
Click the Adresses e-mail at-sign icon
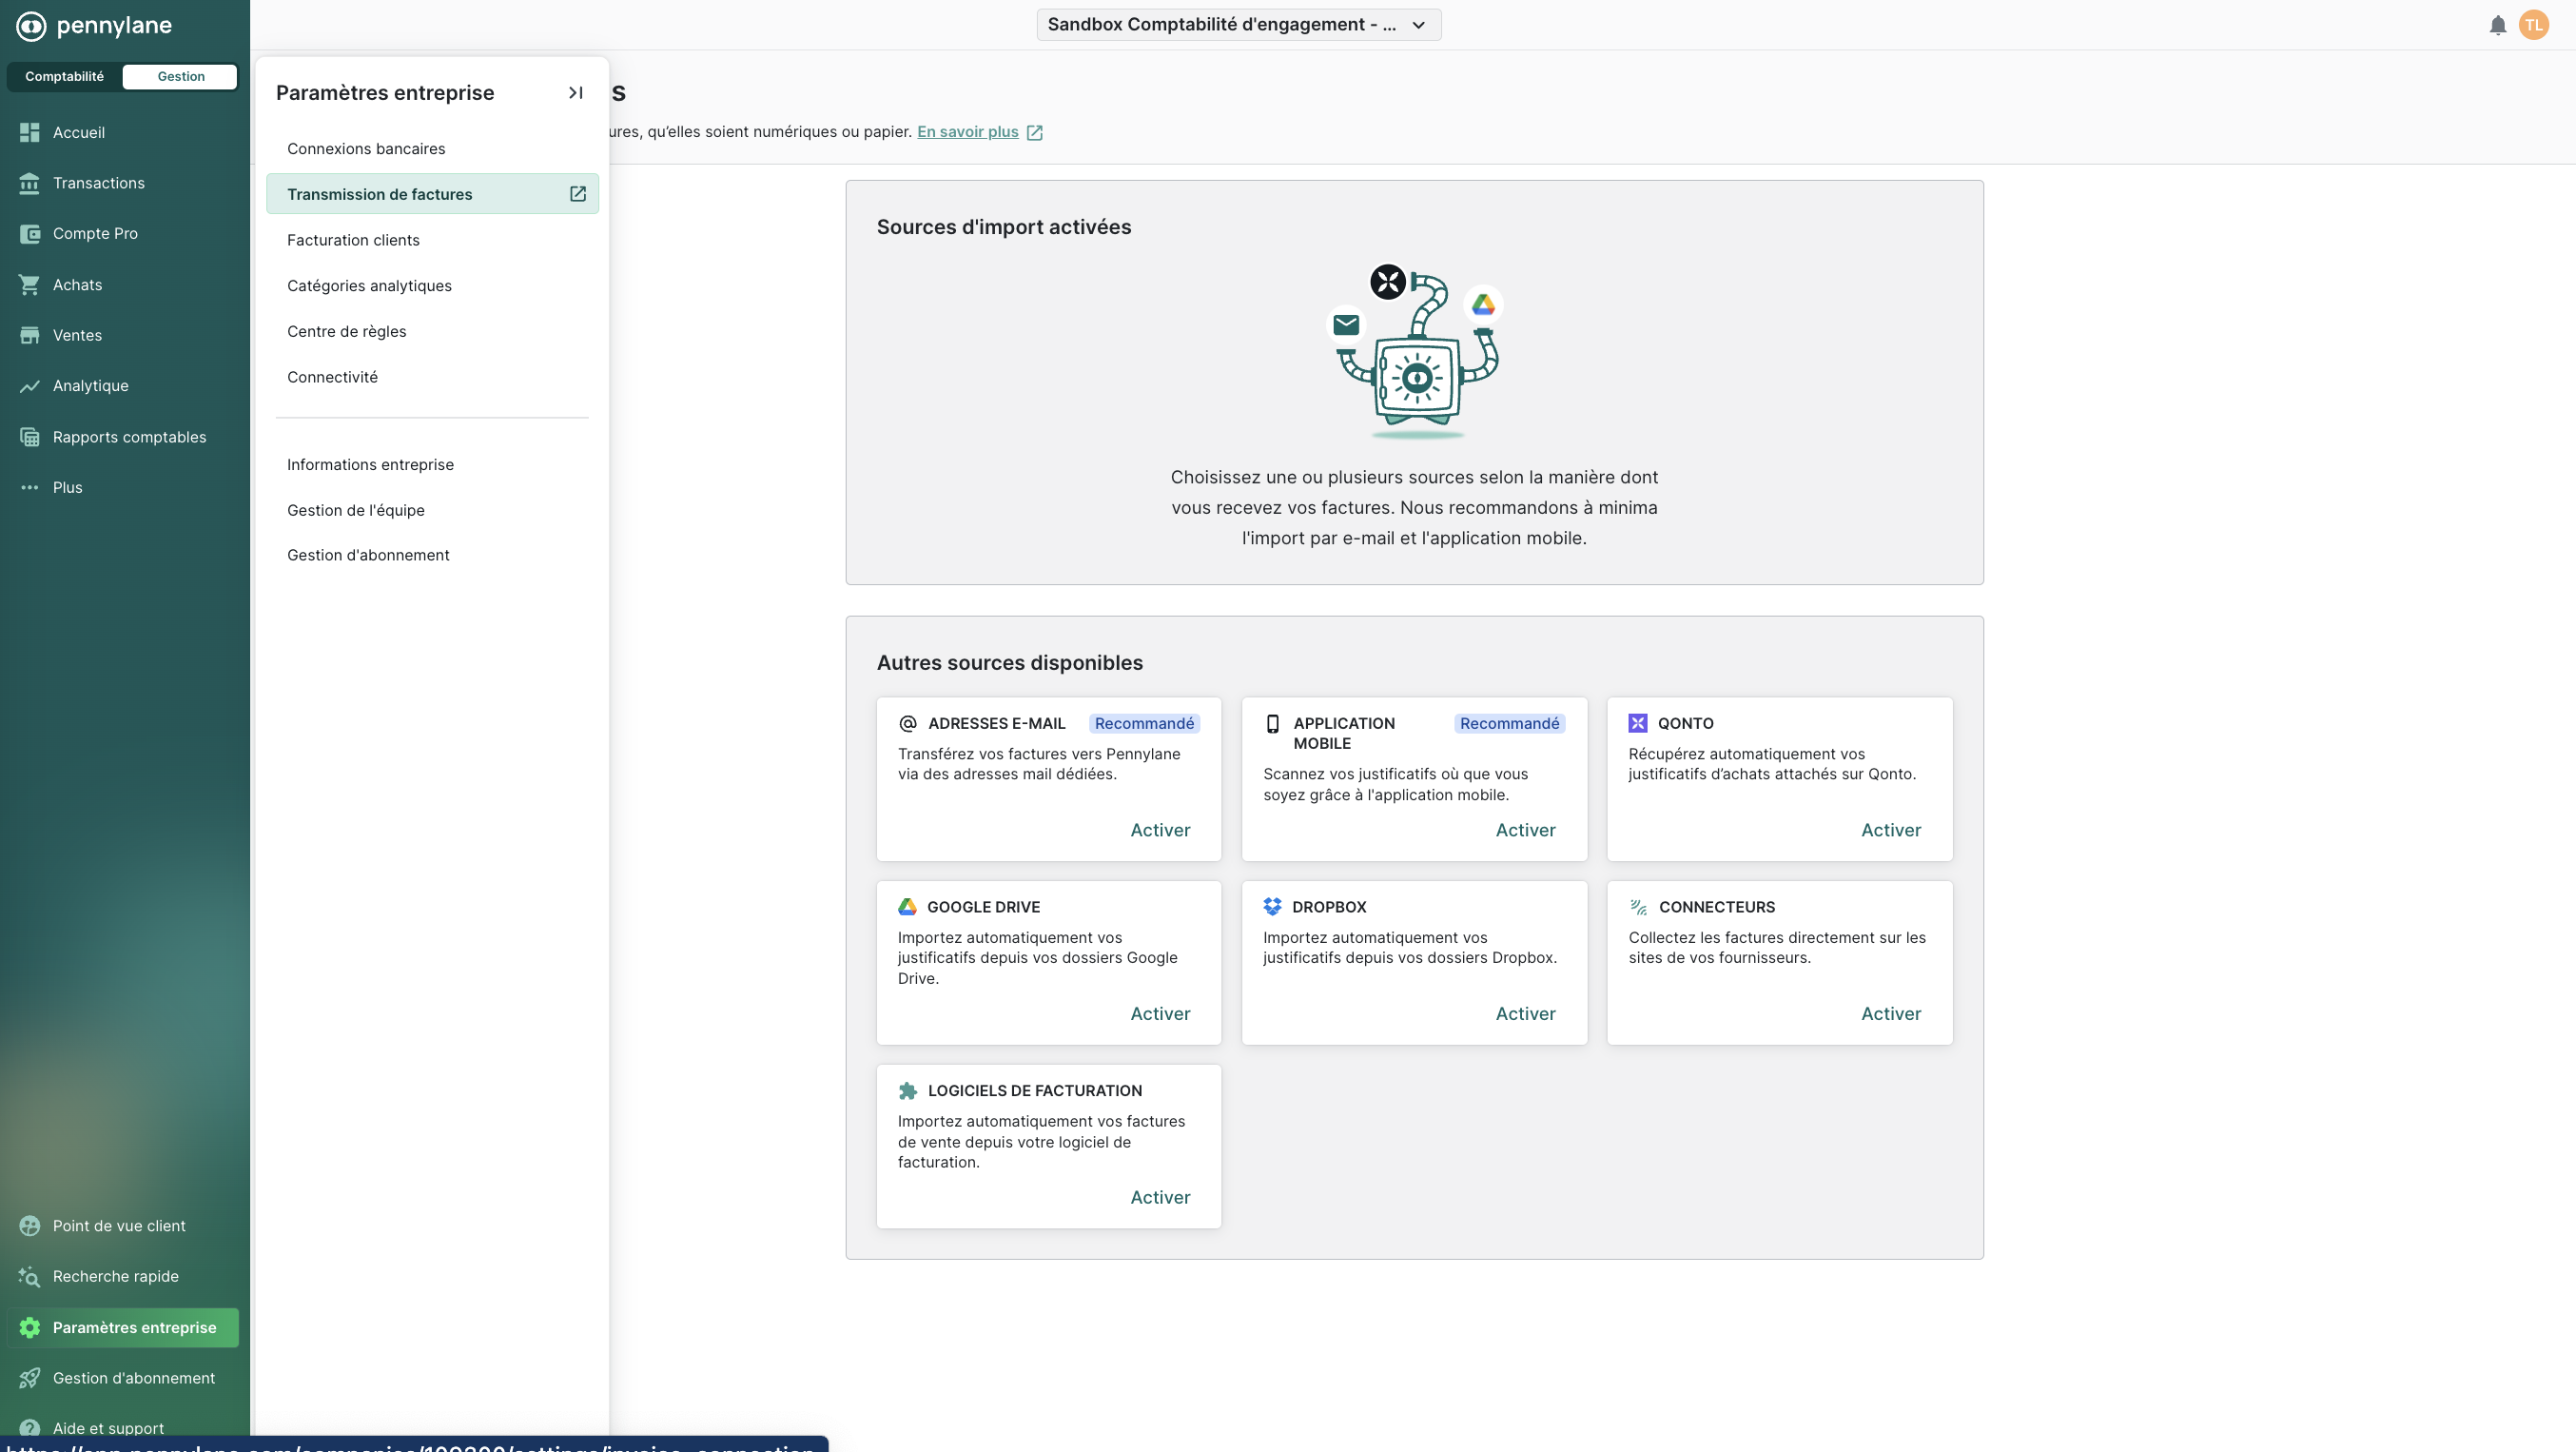[908, 724]
